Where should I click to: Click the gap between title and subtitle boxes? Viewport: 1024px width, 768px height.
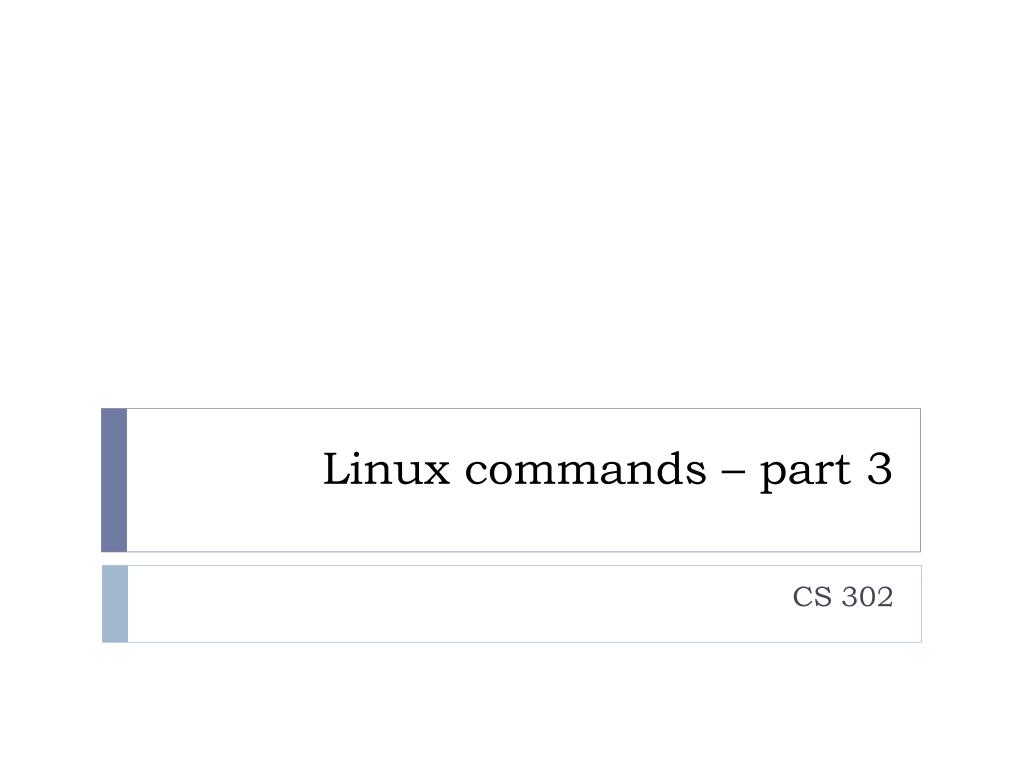[x=512, y=559]
